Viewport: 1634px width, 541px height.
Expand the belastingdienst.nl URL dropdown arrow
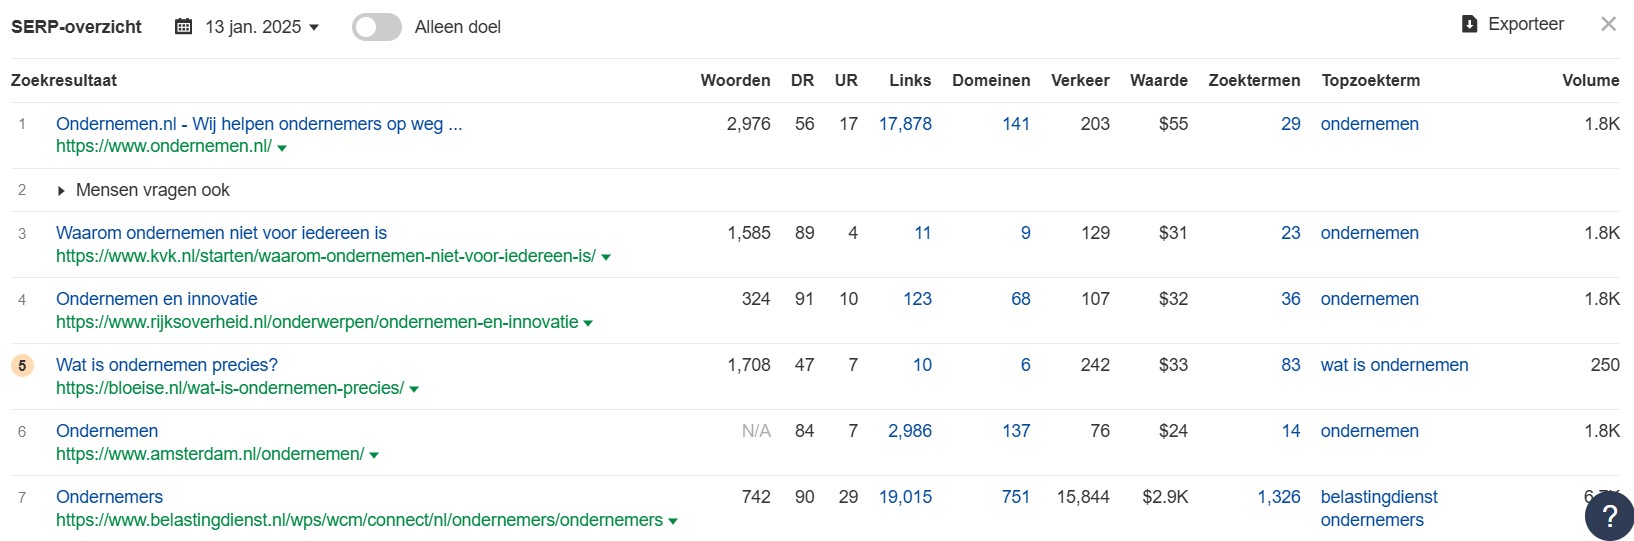click(673, 521)
